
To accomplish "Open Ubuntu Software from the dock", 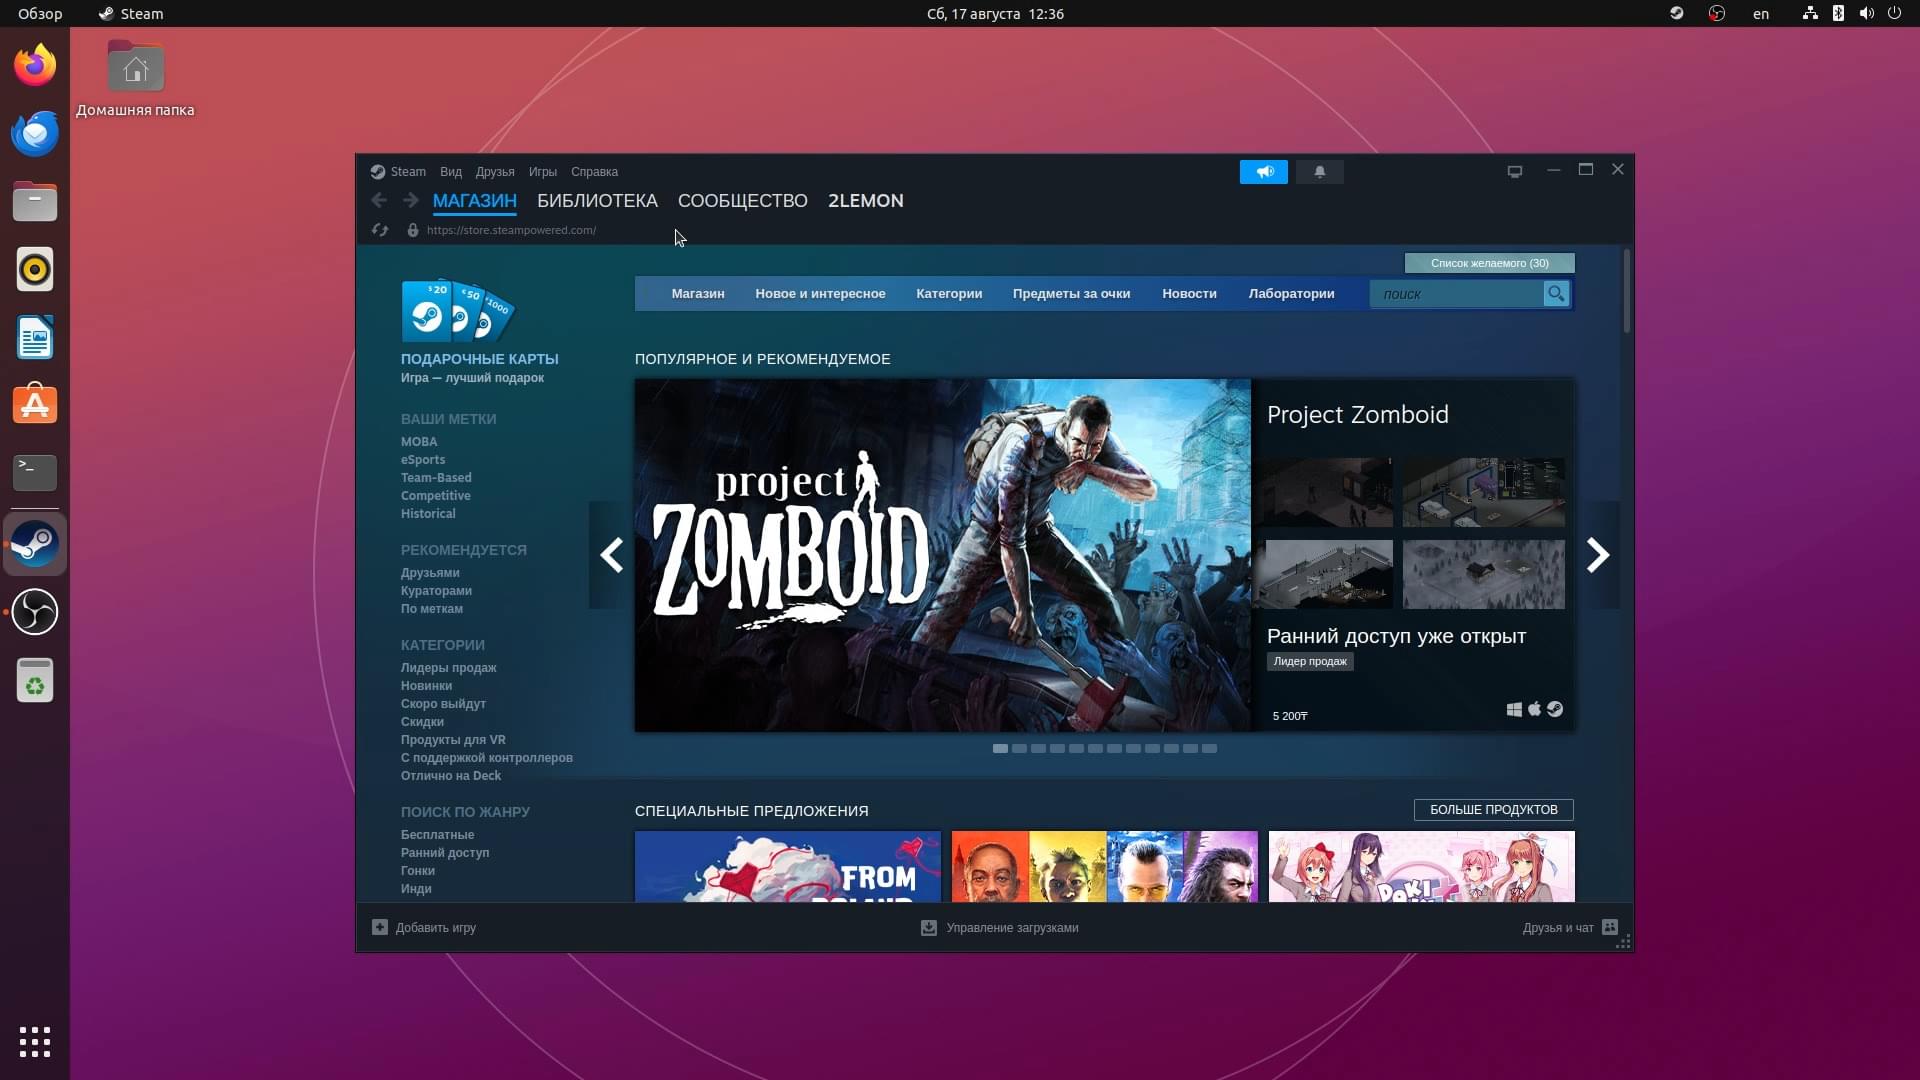I will 35,405.
